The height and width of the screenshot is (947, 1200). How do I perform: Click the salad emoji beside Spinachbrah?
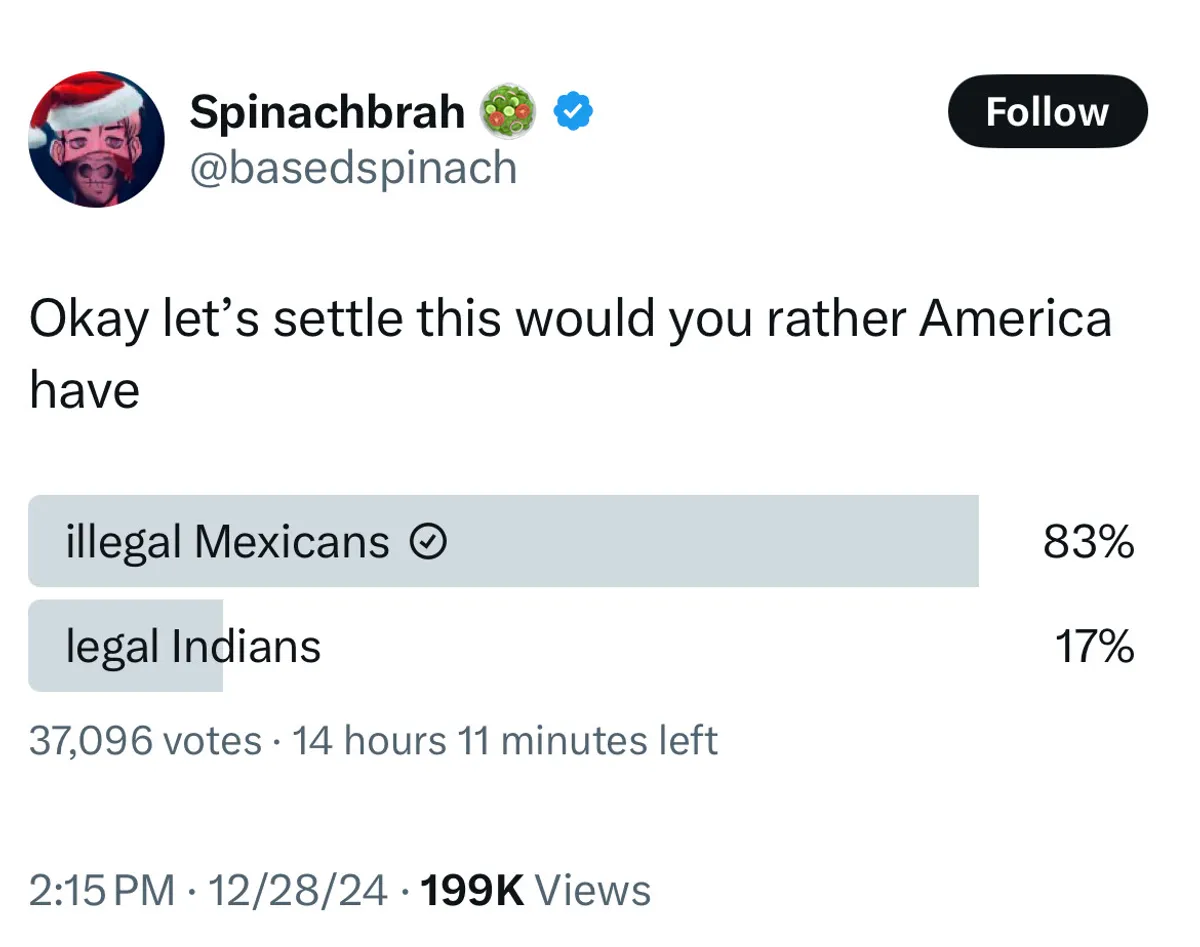509,112
